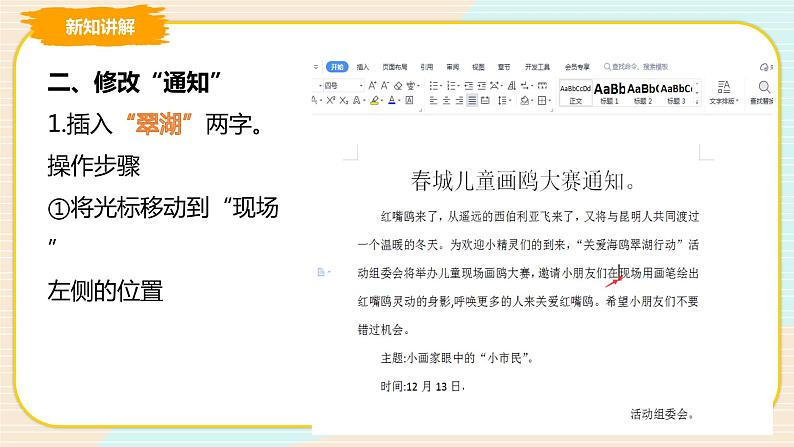Click the character border icon

(409, 100)
